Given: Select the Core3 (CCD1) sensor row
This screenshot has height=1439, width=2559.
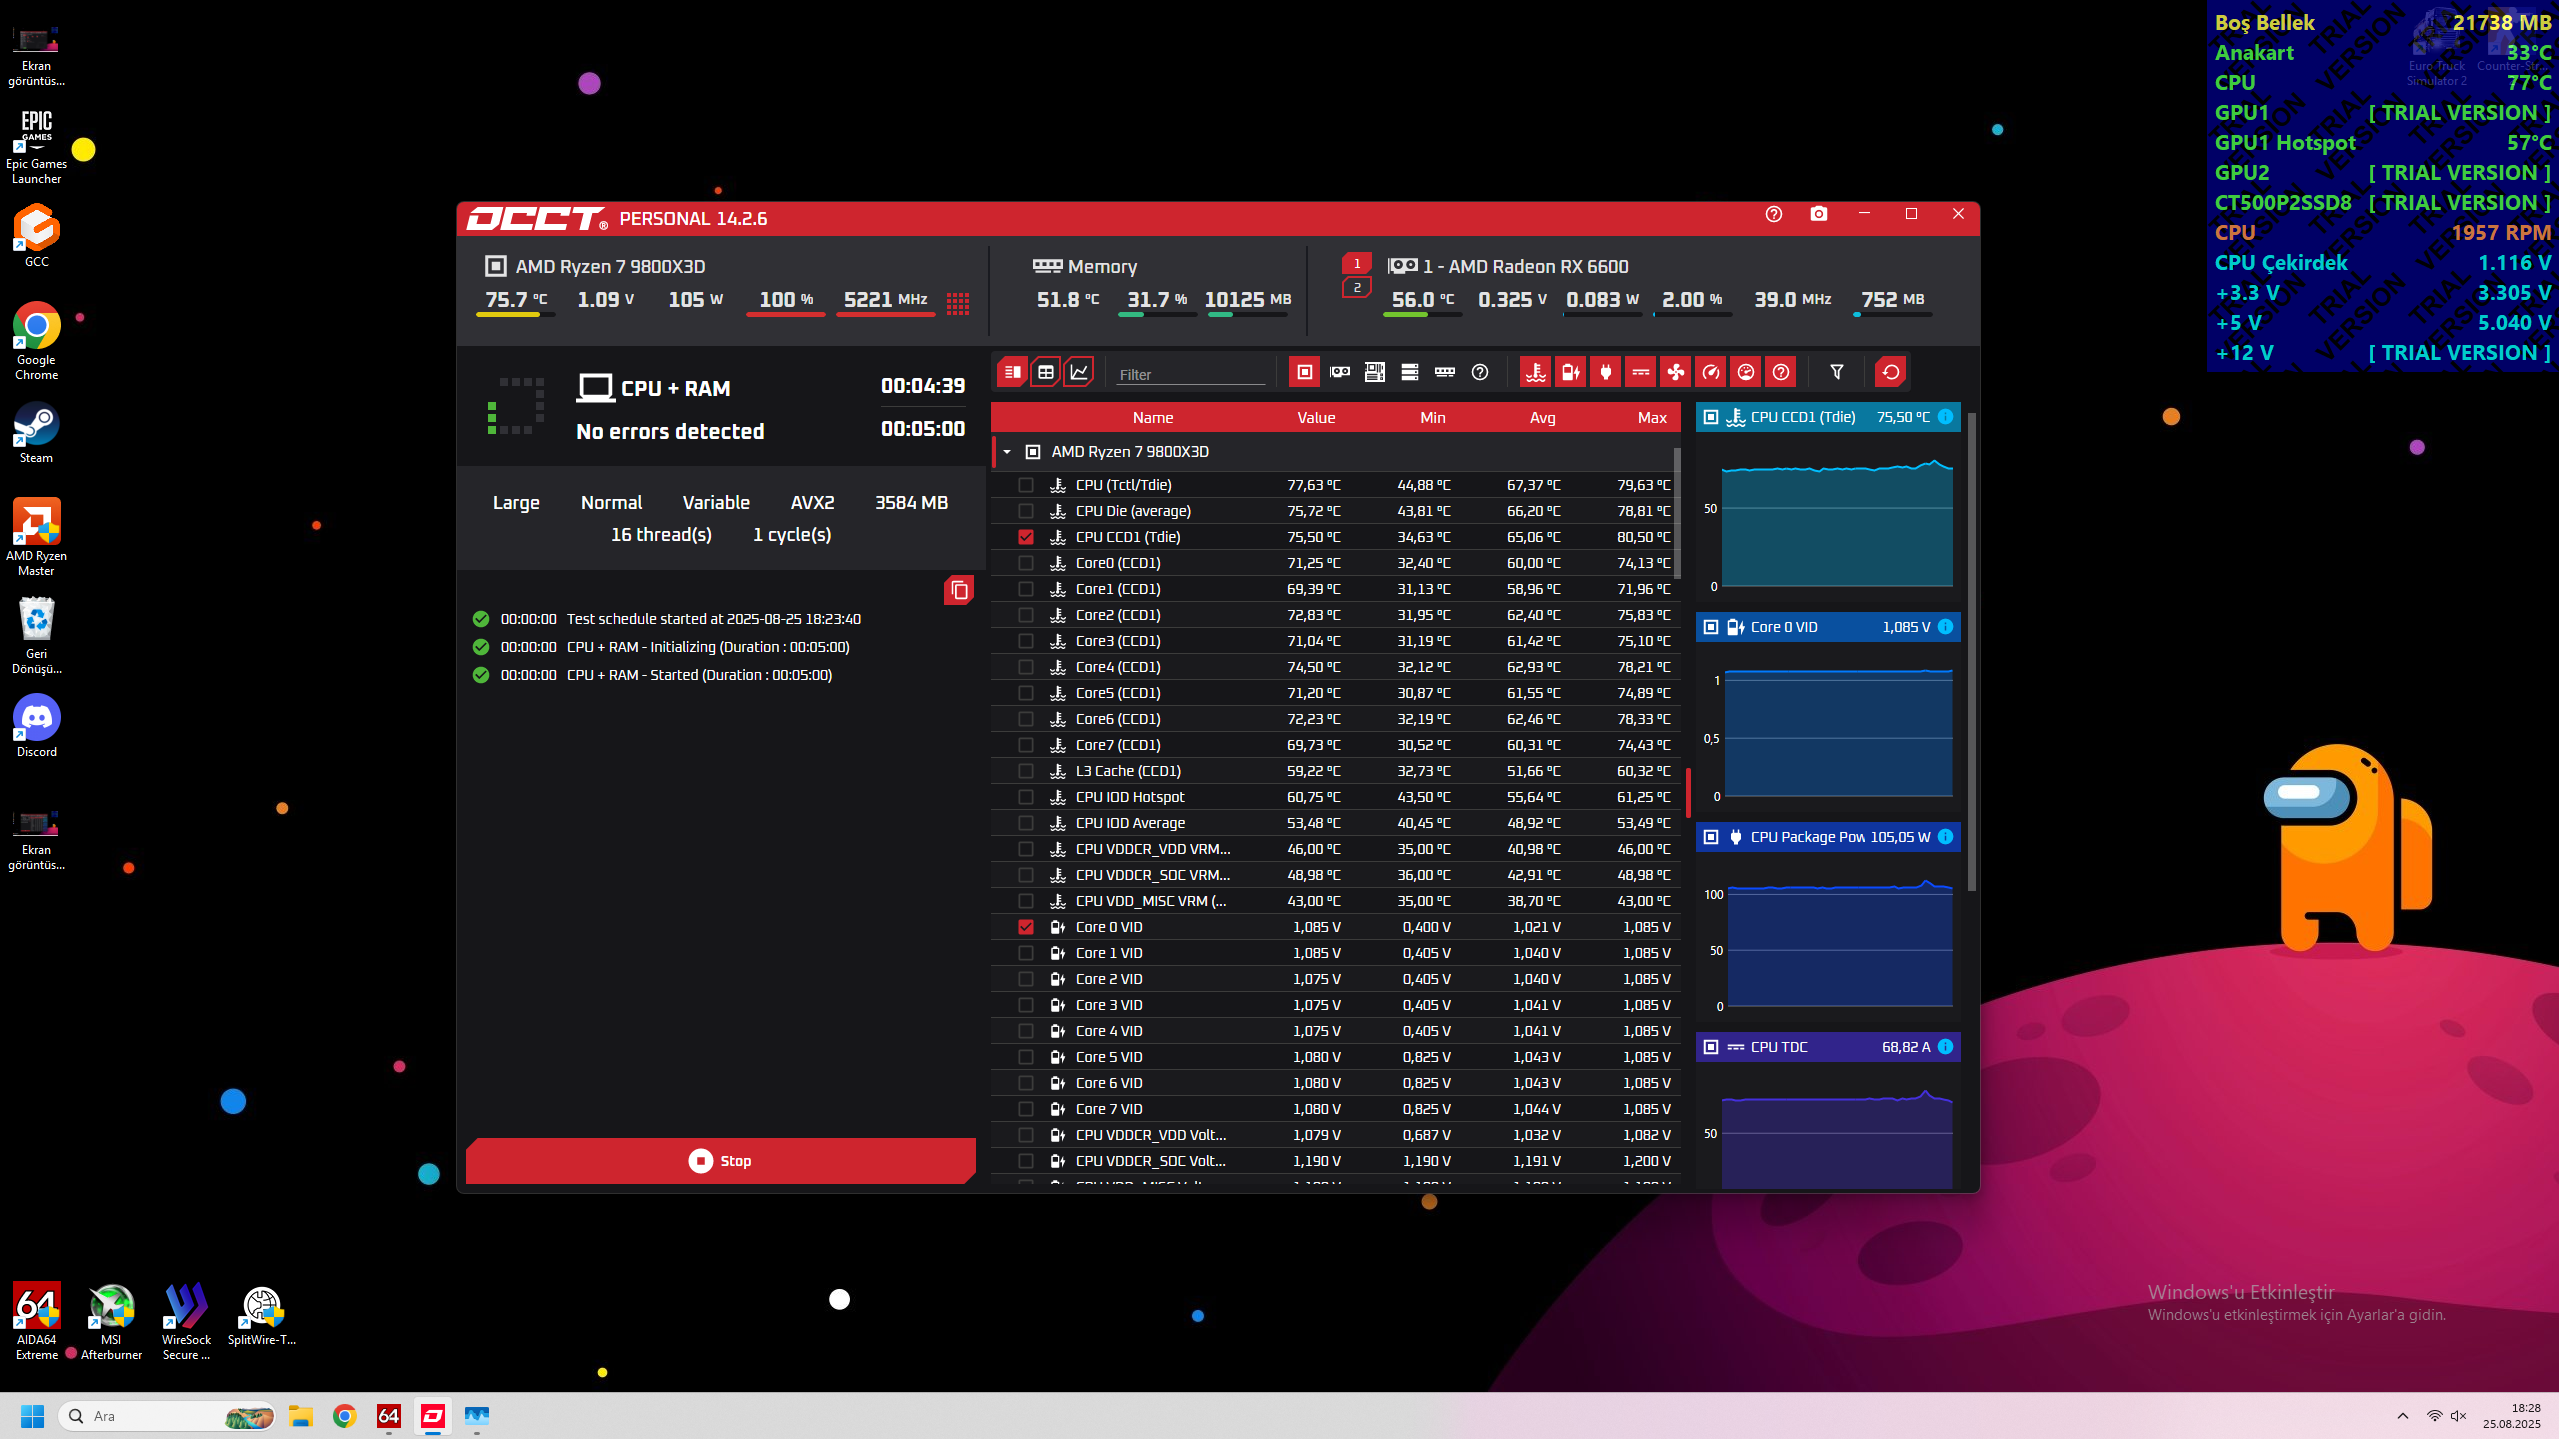Looking at the screenshot, I should point(1335,641).
